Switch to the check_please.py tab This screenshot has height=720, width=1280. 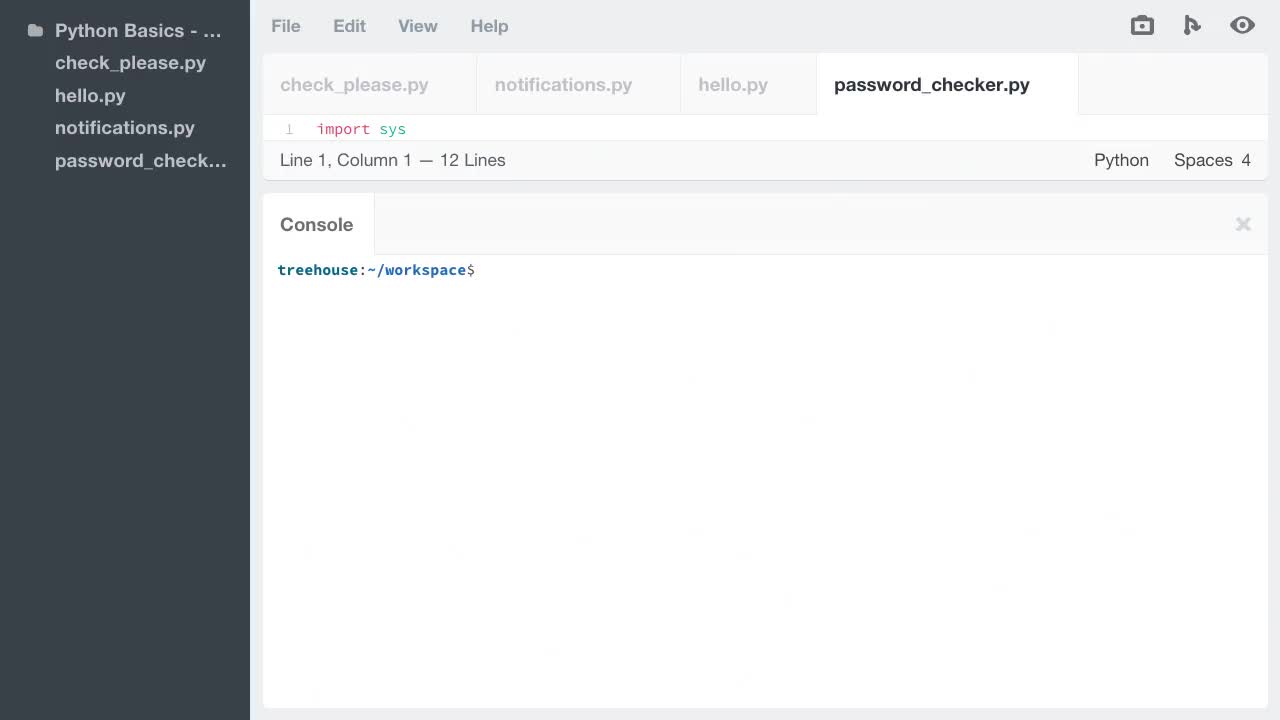pyautogui.click(x=354, y=85)
